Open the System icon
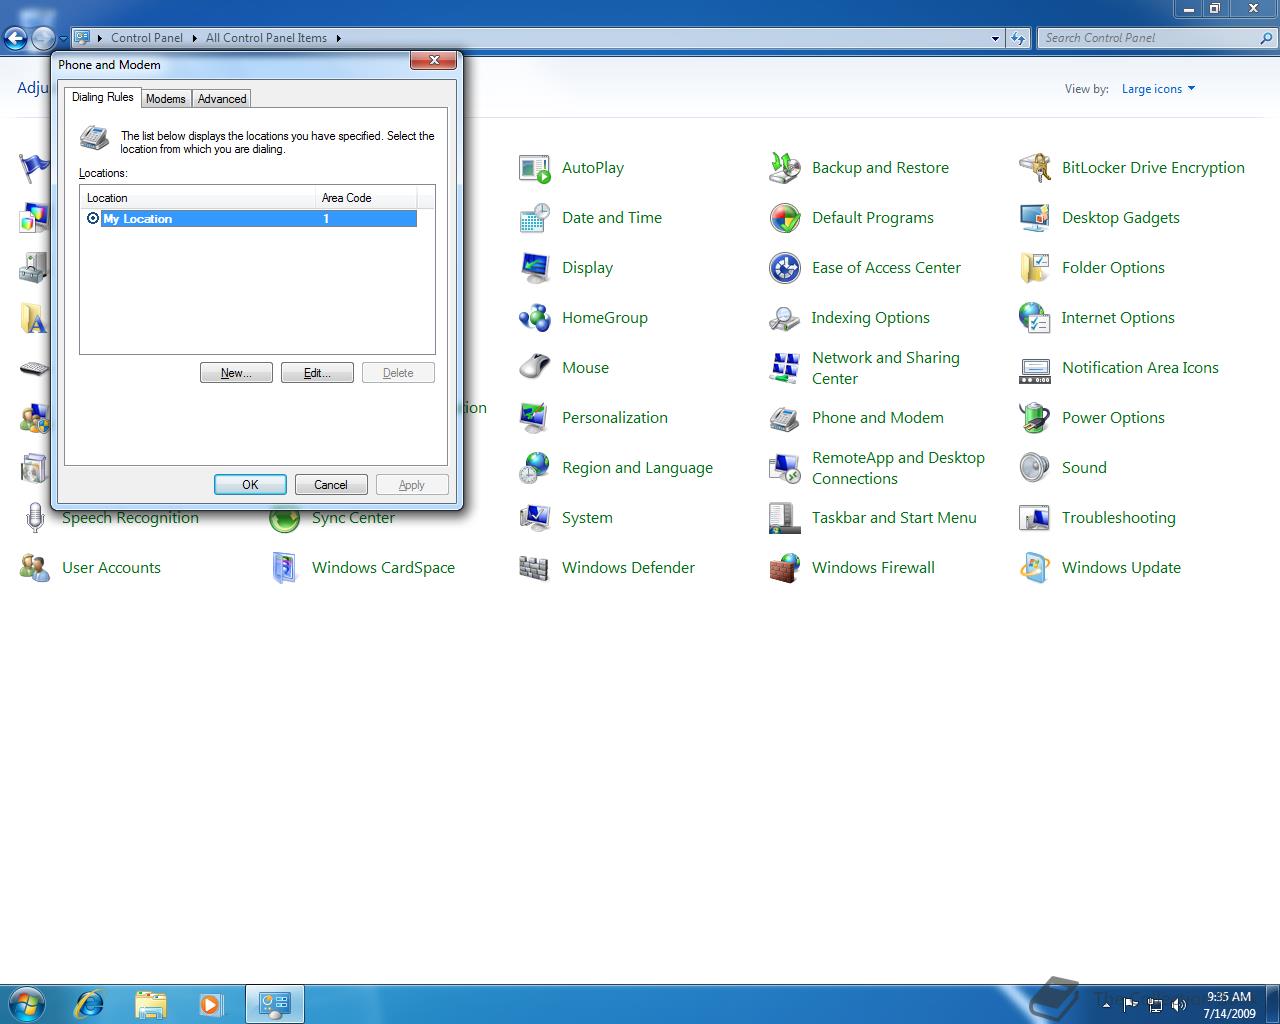This screenshot has height=1024, width=1280. pyautogui.click(x=534, y=518)
